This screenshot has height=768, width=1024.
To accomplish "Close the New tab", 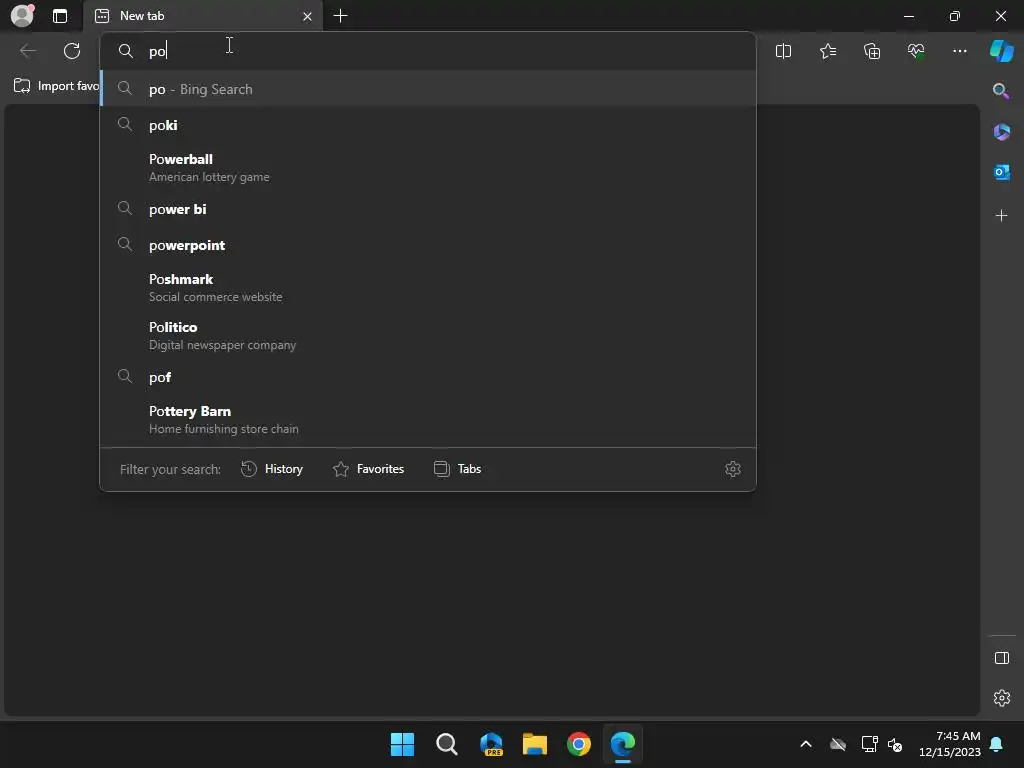I will coord(307,16).
